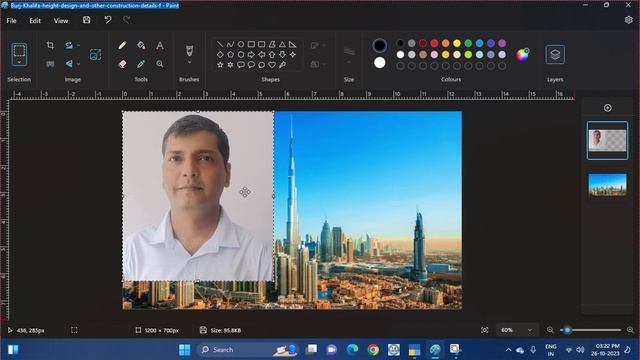640x360 pixels.
Task: Choose the Line shape
Action: tap(220, 44)
